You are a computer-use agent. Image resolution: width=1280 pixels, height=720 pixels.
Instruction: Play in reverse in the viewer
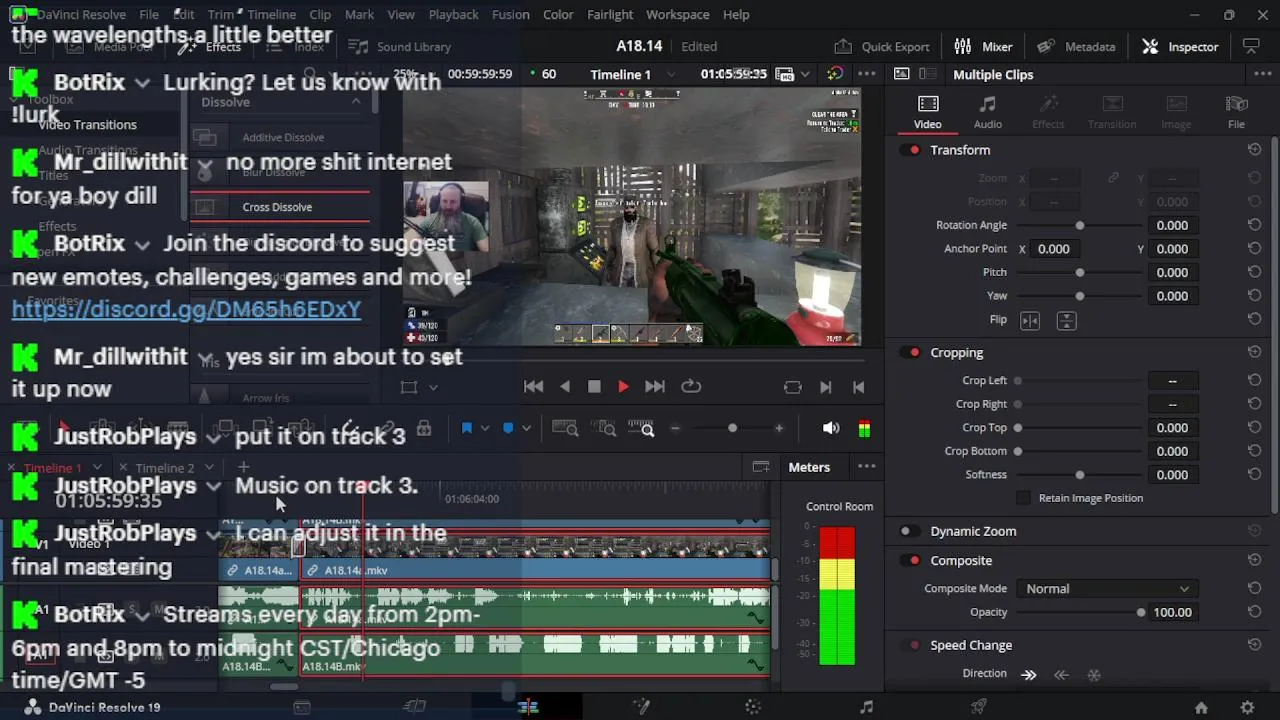[x=565, y=387]
